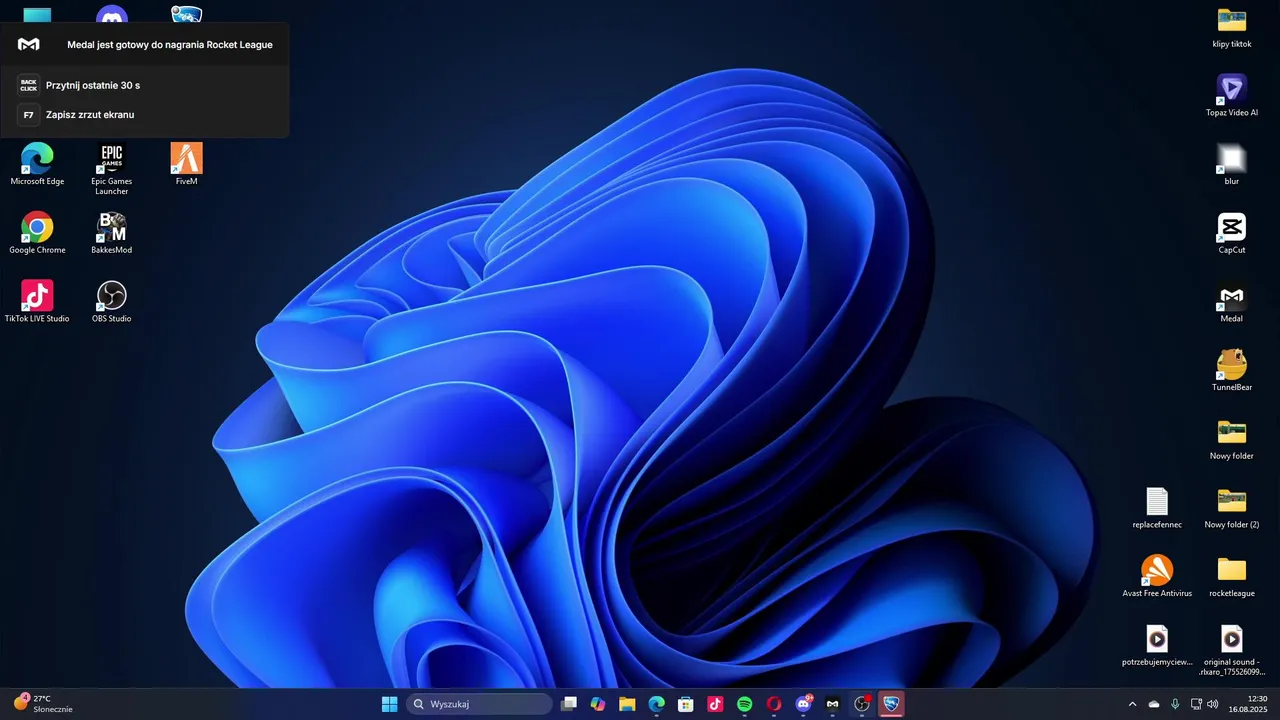
Task: Select the TunnelBear desktop icon
Action: tap(1232, 370)
